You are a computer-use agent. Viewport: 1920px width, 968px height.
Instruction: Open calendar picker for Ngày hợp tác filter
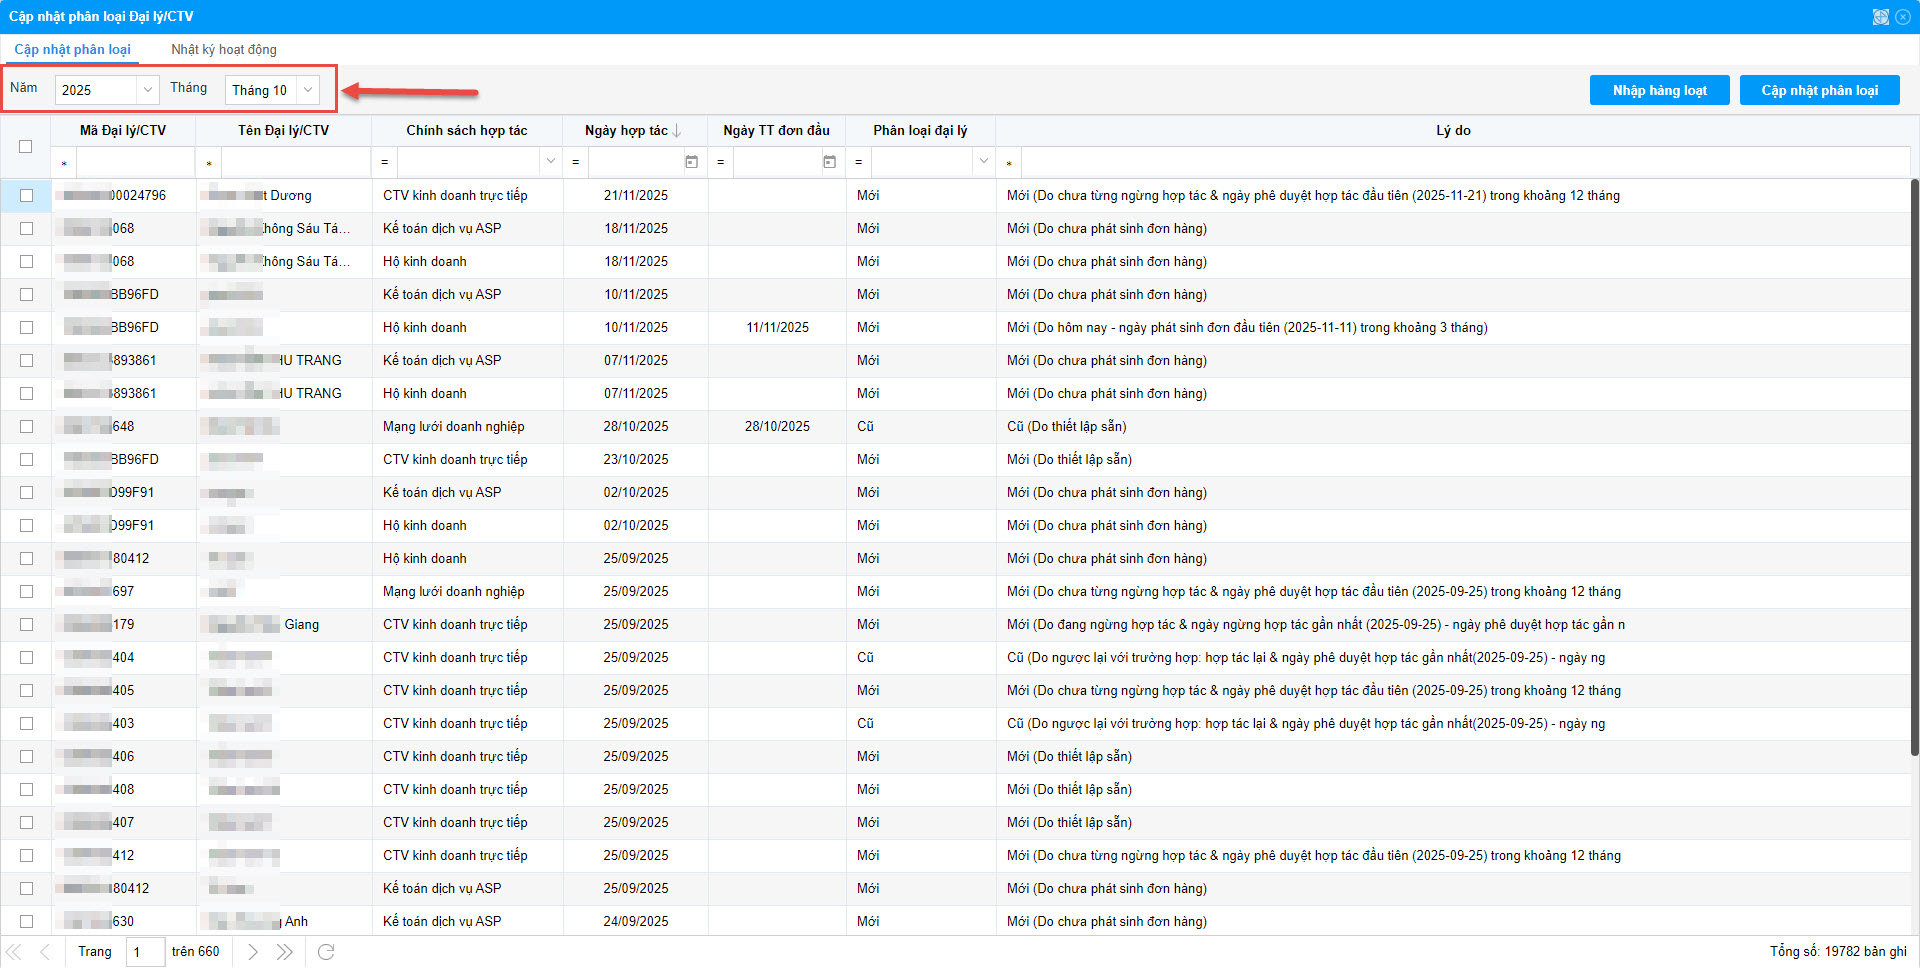point(691,162)
